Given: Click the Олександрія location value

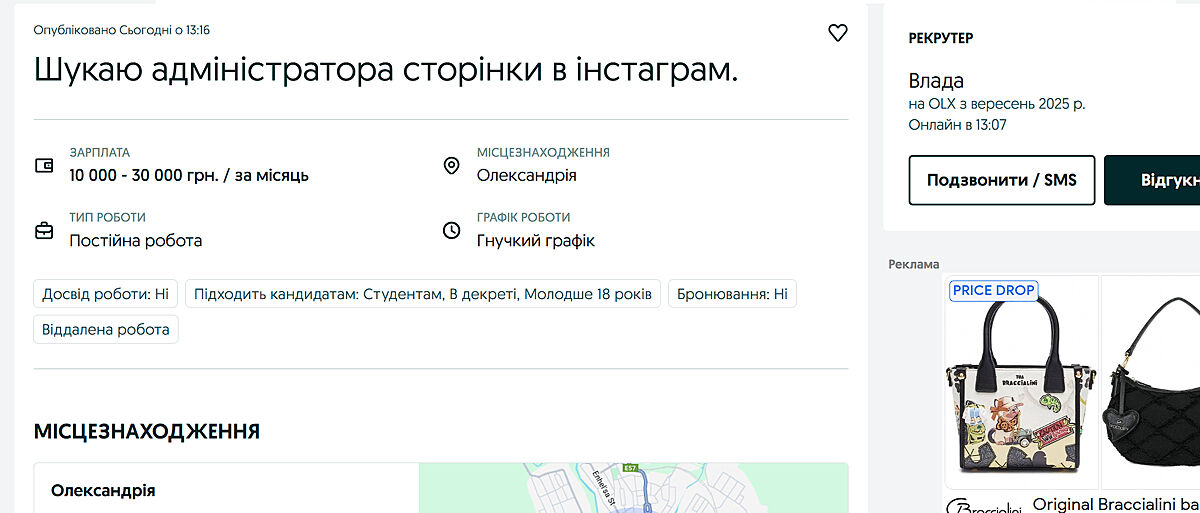Looking at the screenshot, I should (x=526, y=176).
